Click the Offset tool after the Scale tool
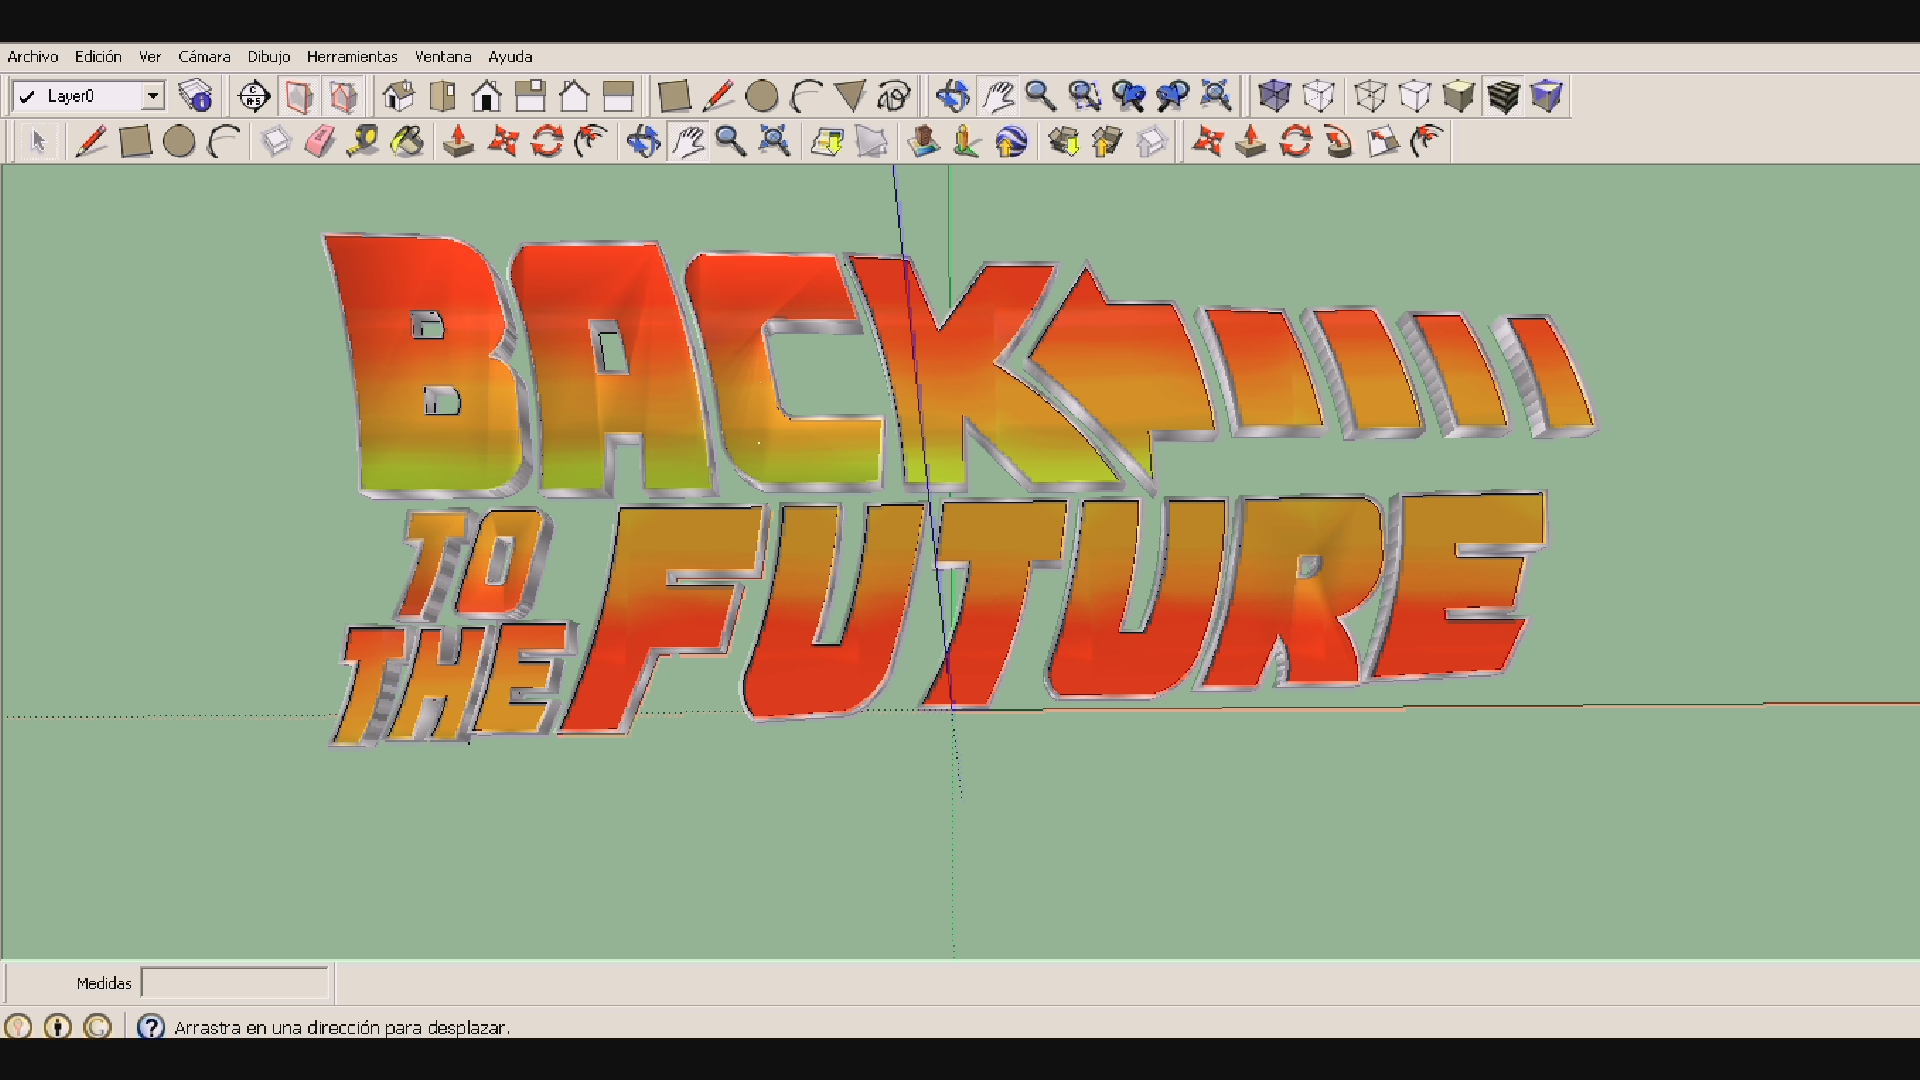This screenshot has width=1920, height=1080. 1428,142
